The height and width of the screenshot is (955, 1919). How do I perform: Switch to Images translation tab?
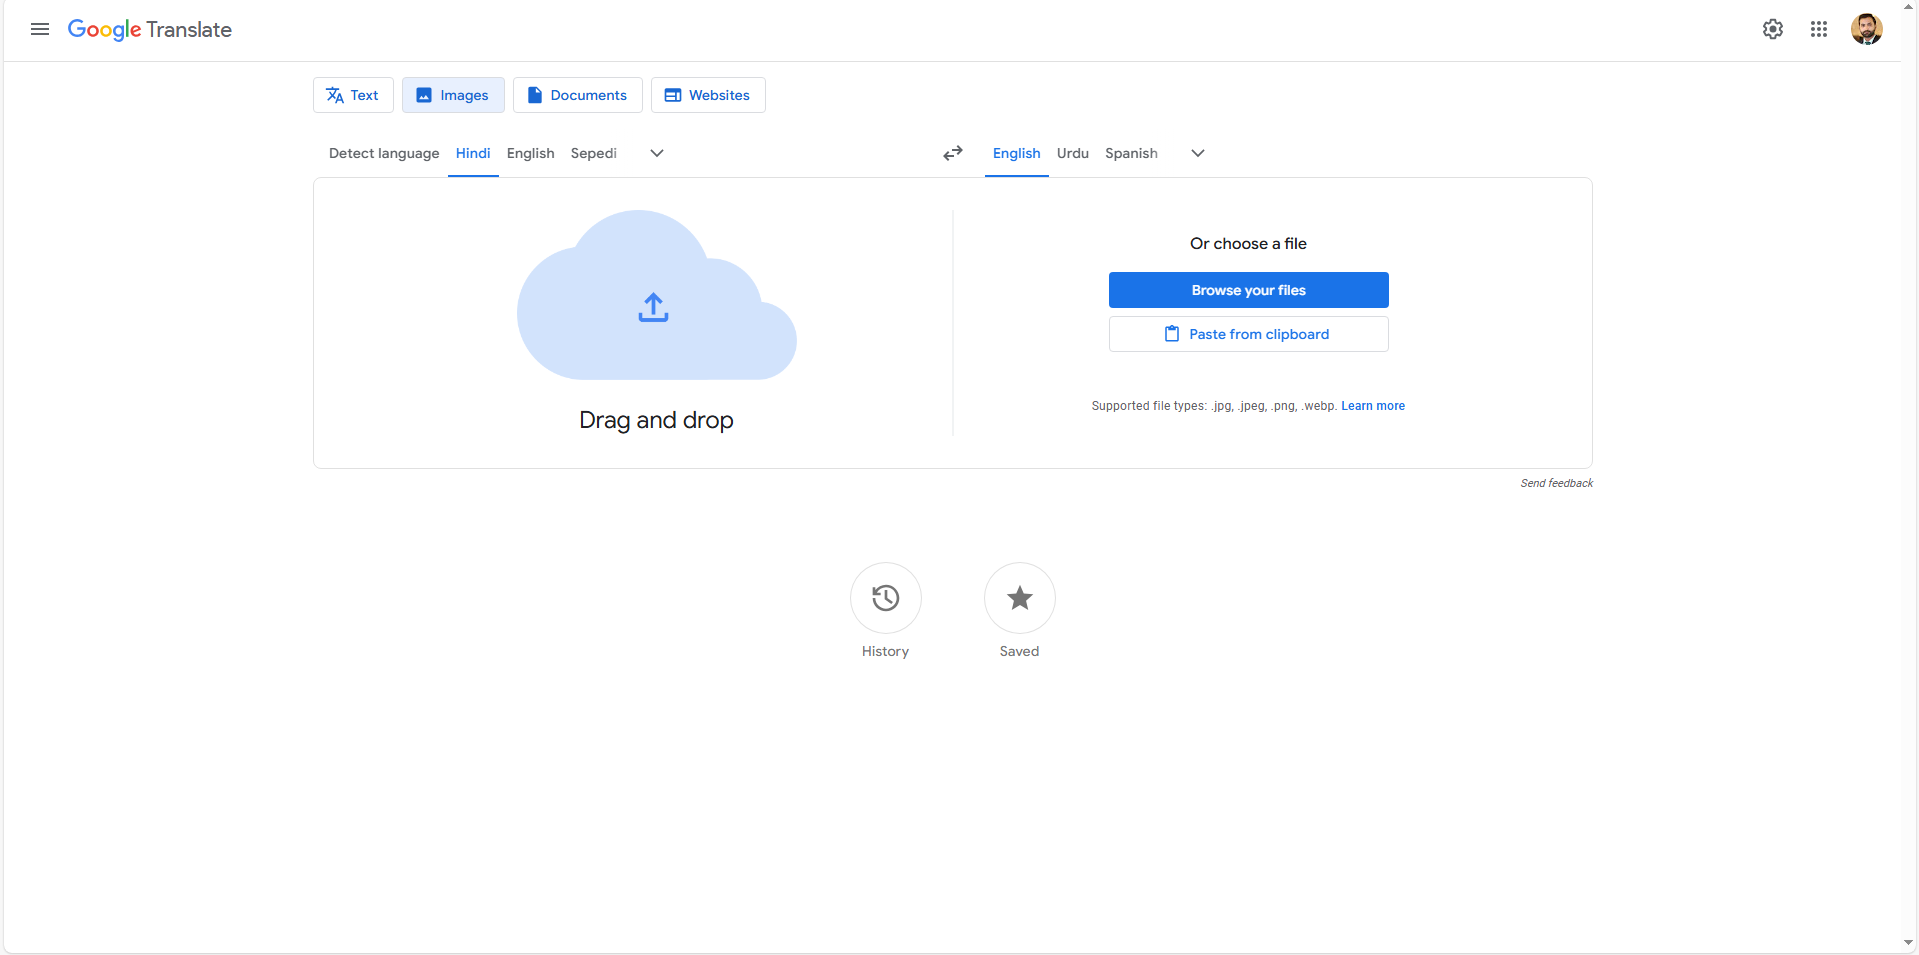[453, 95]
